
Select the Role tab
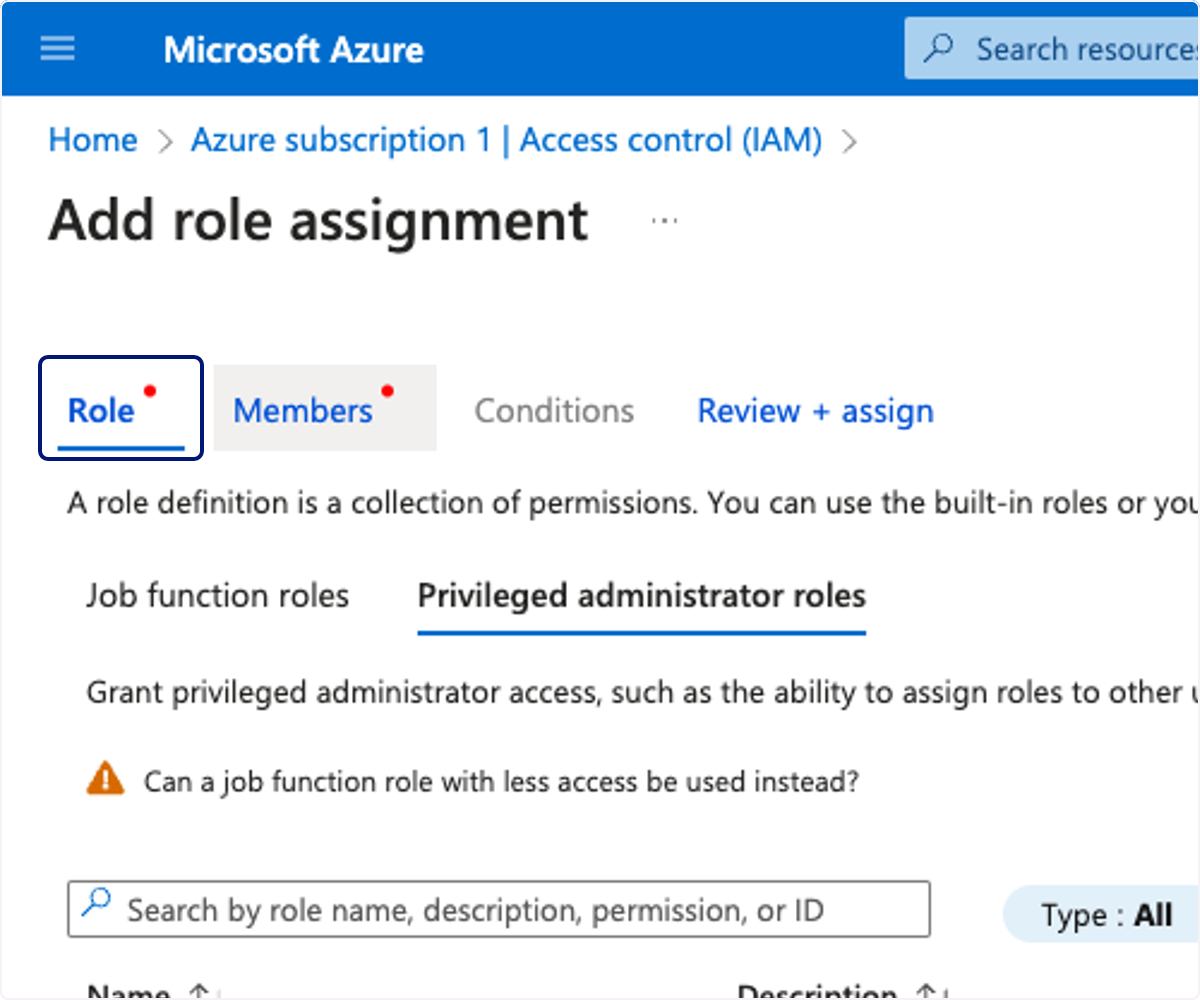click(x=121, y=409)
